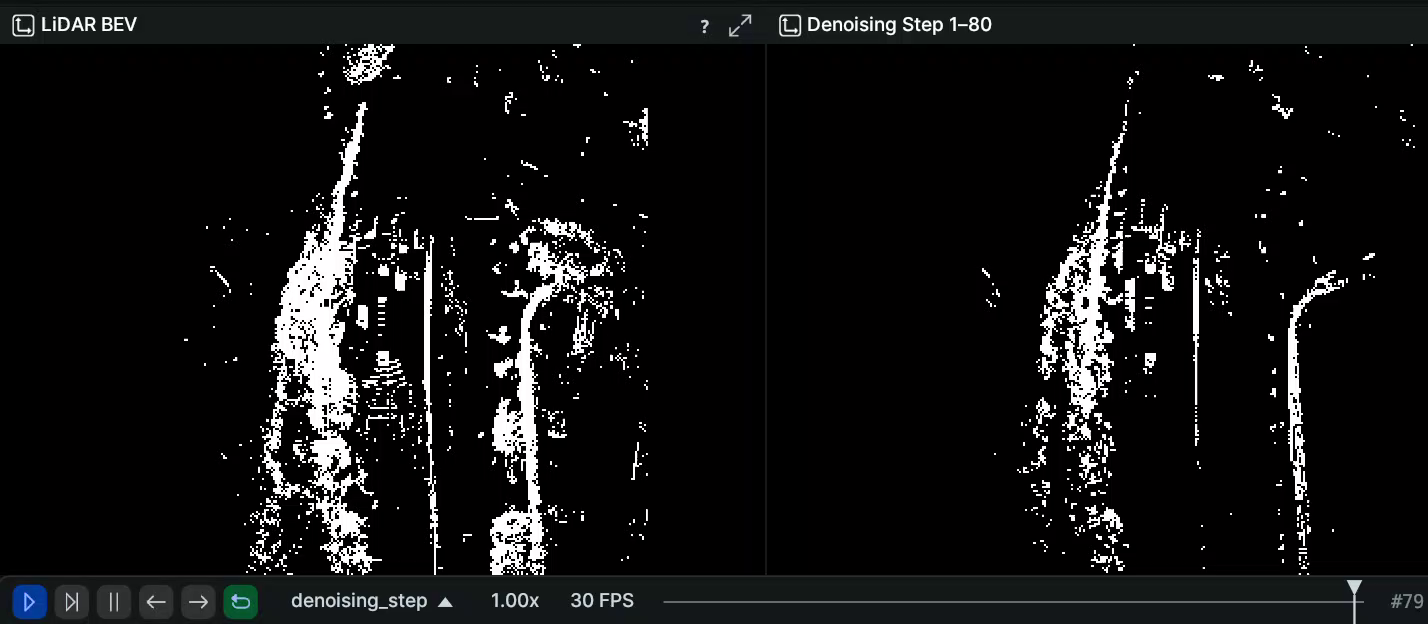Maximize the LiDAR BEV view

pos(740,26)
